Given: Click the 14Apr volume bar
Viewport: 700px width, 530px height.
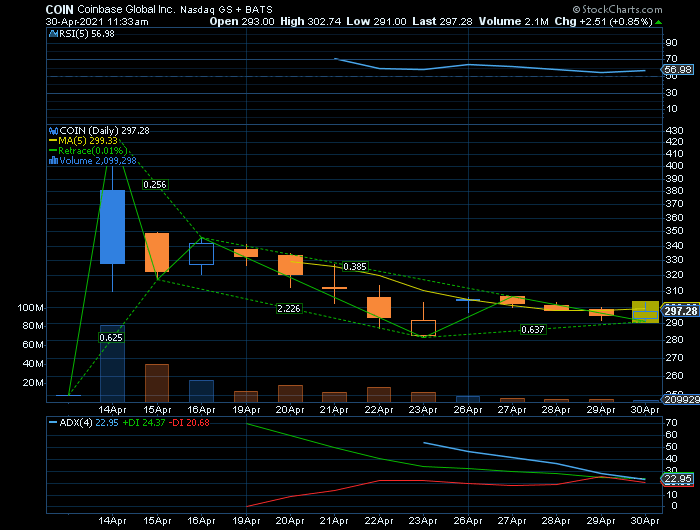Looking at the screenshot, I should coord(112,363).
